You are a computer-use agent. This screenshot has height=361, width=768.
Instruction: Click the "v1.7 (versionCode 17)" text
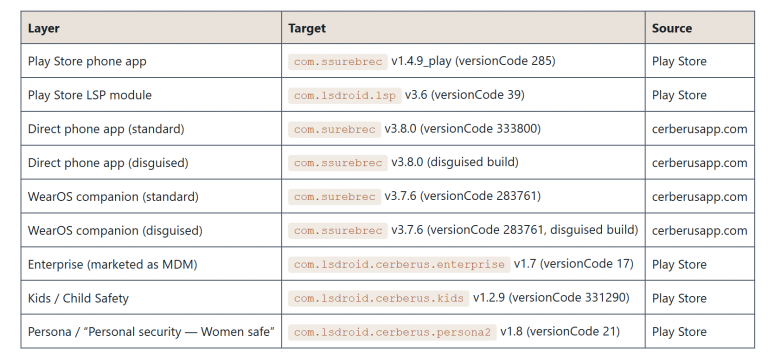pyautogui.click(x=574, y=264)
